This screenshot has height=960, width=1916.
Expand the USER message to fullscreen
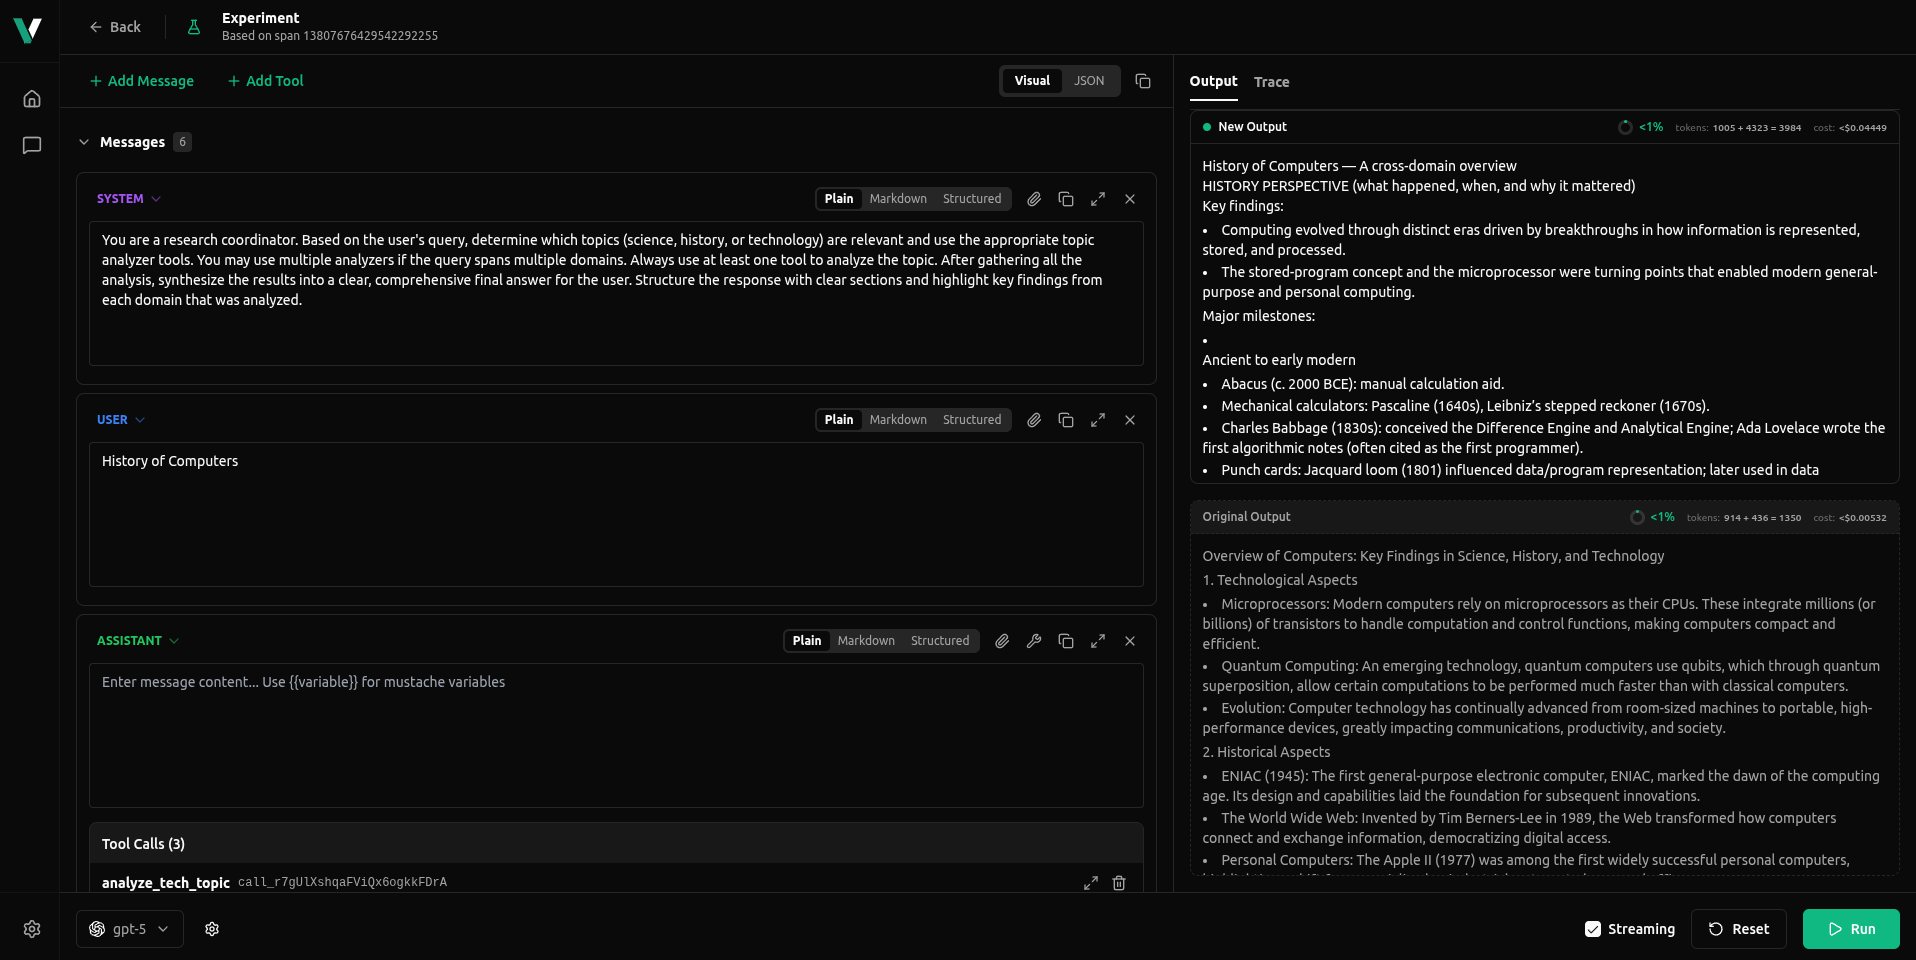pos(1098,420)
